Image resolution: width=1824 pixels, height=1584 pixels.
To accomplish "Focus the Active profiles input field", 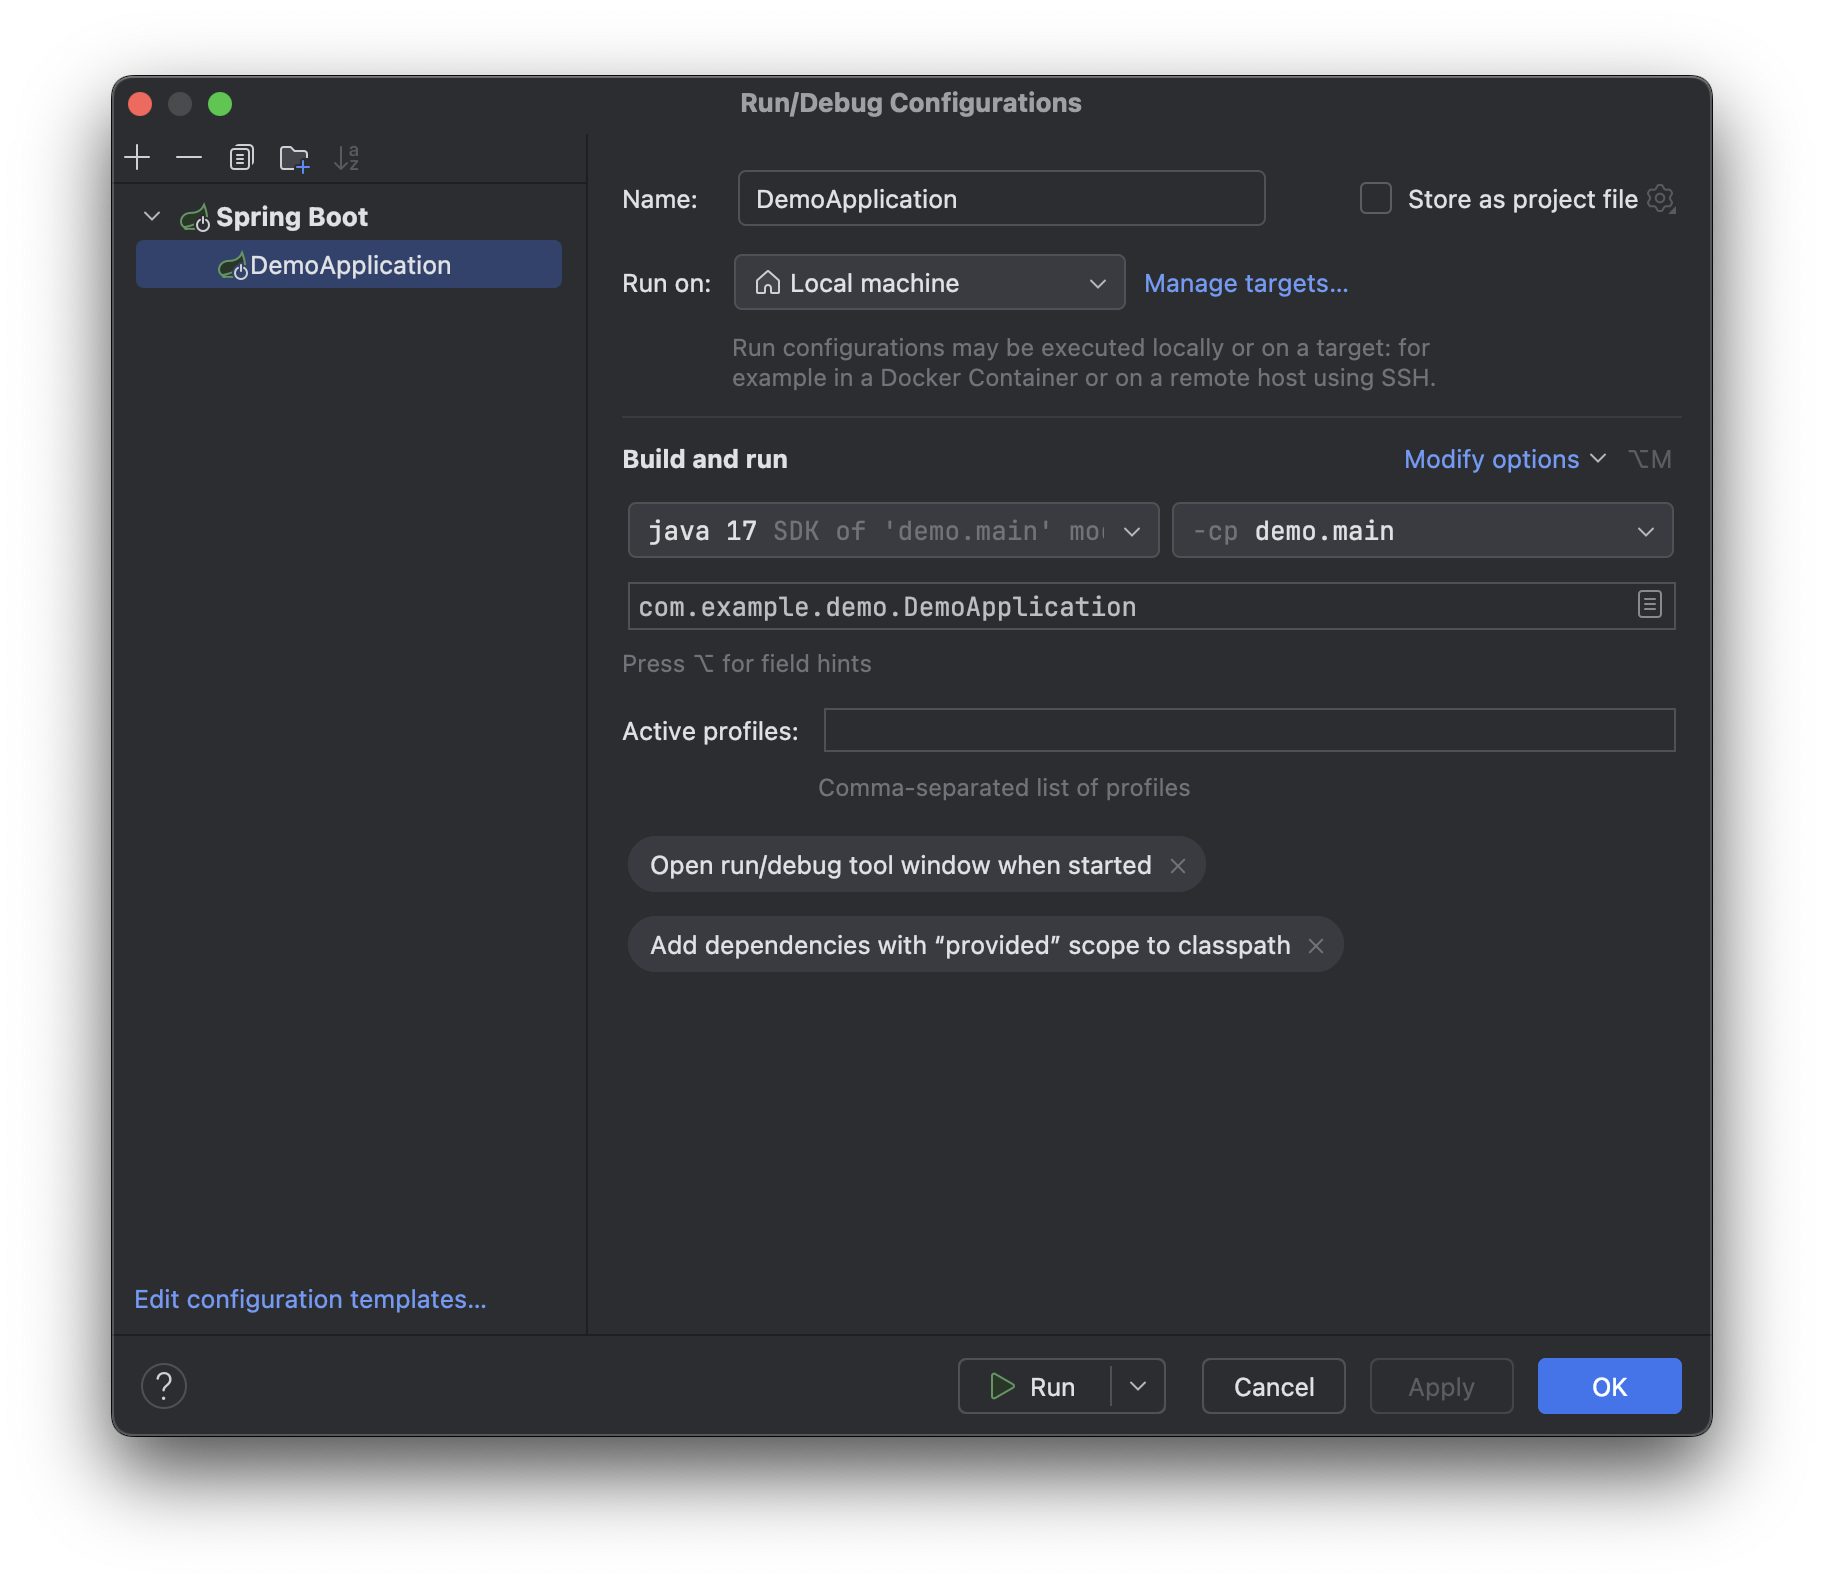I will point(1249,730).
